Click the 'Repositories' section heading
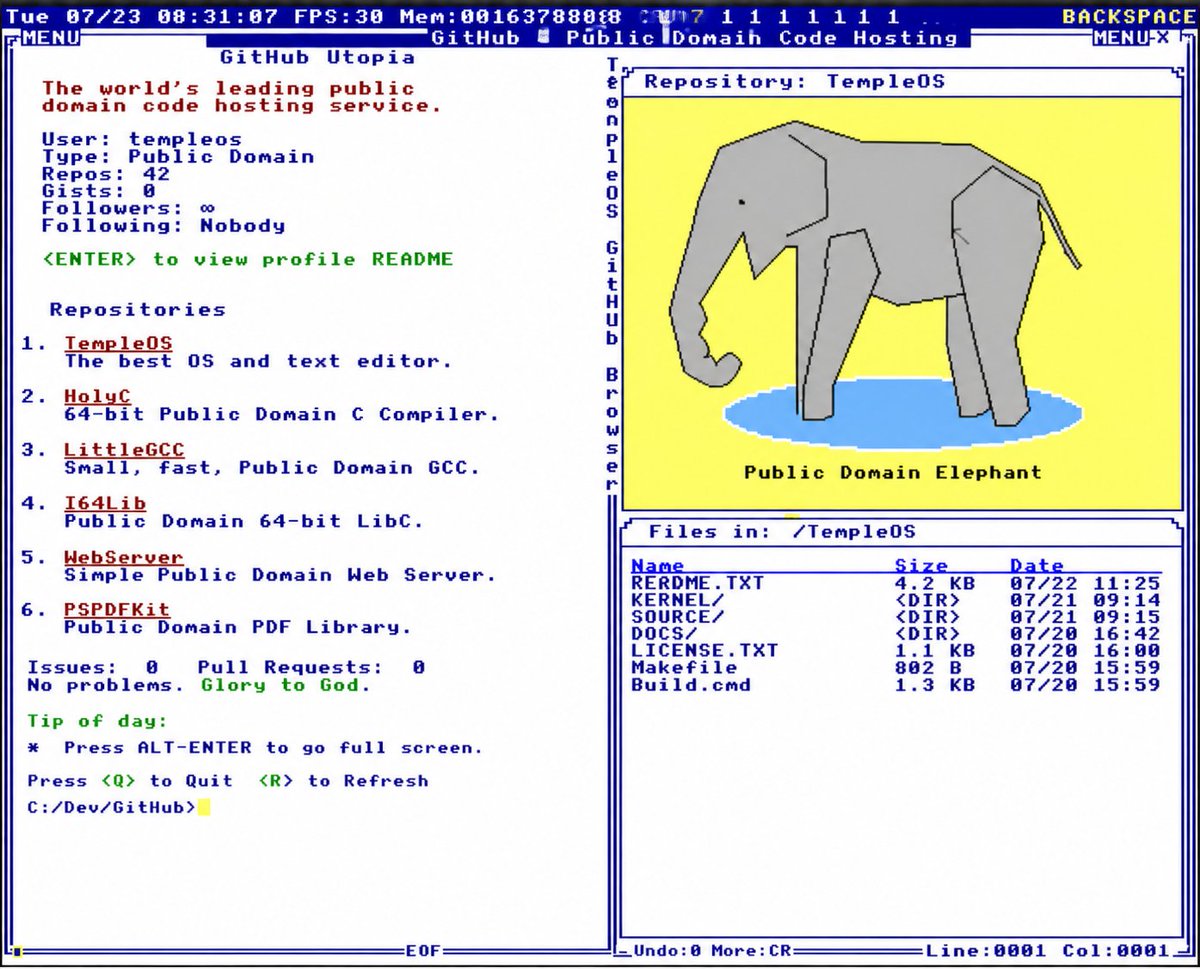 [137, 309]
